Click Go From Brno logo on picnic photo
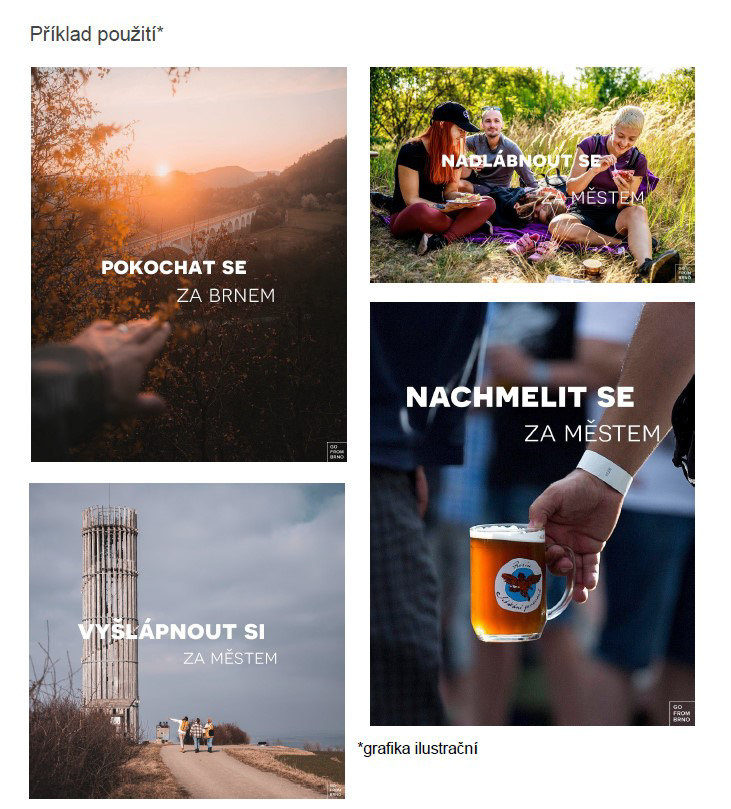The image size is (731, 809). click(684, 273)
